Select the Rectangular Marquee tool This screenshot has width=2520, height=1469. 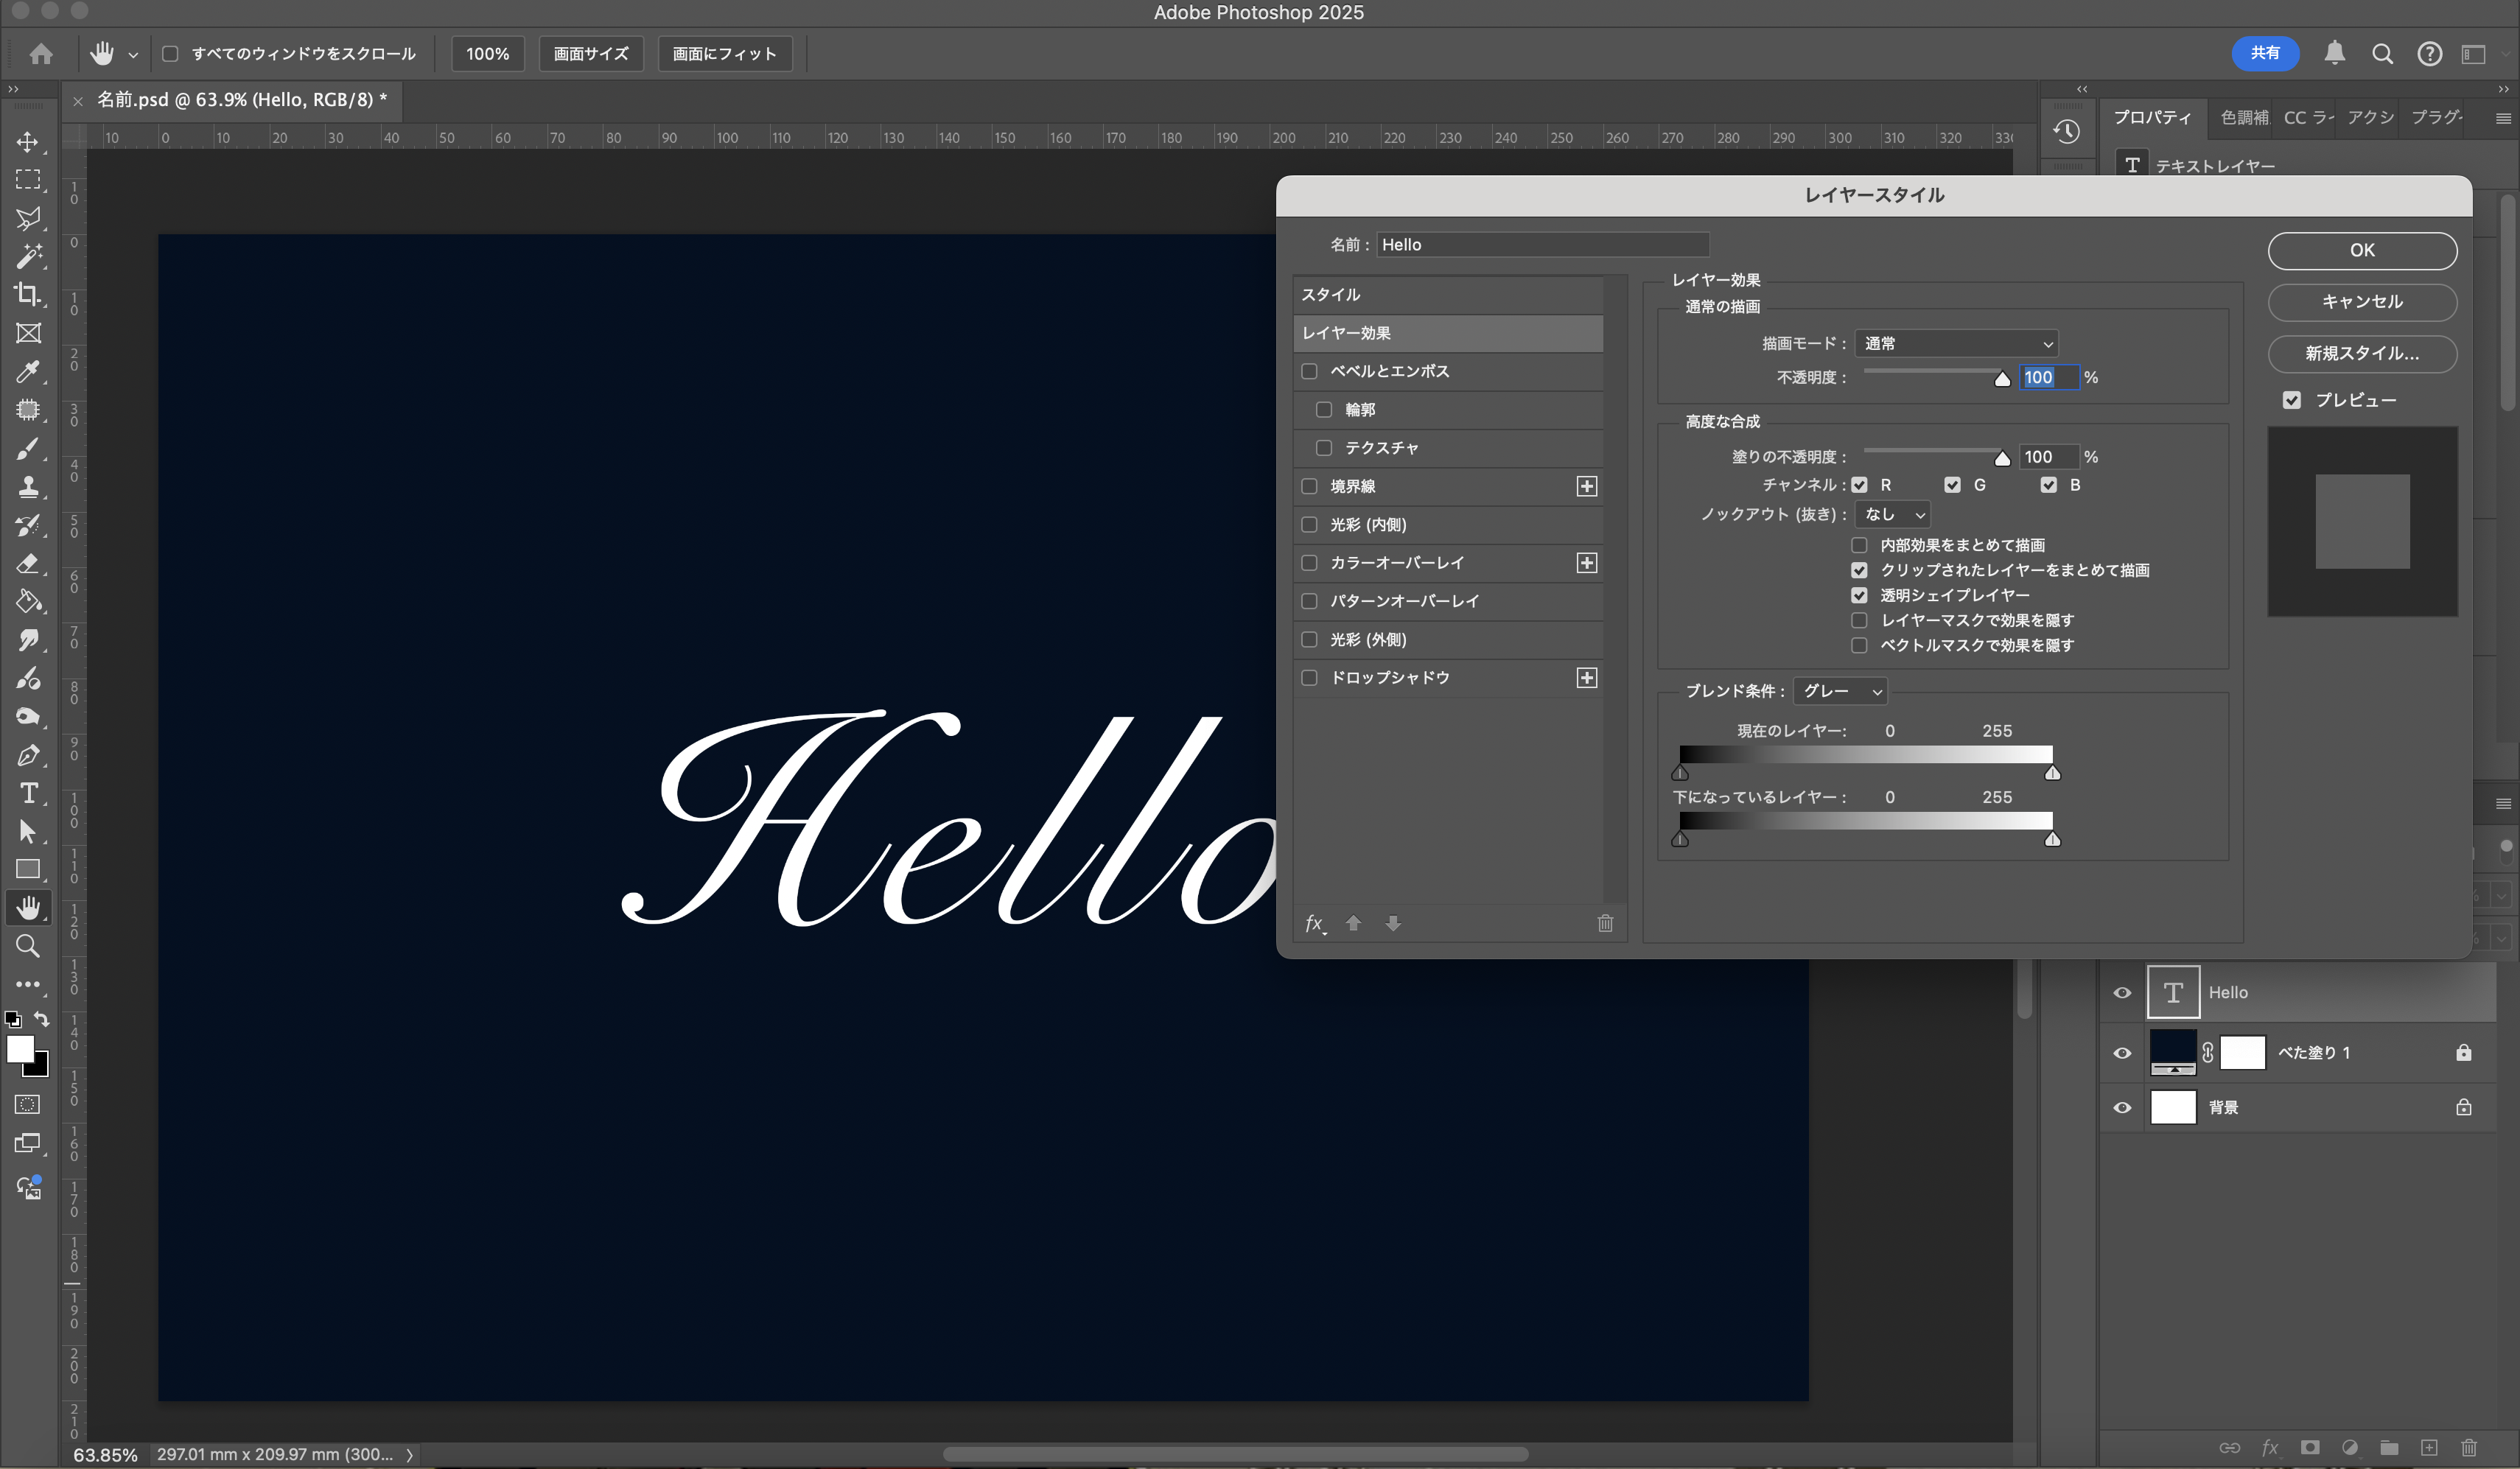click(x=28, y=180)
